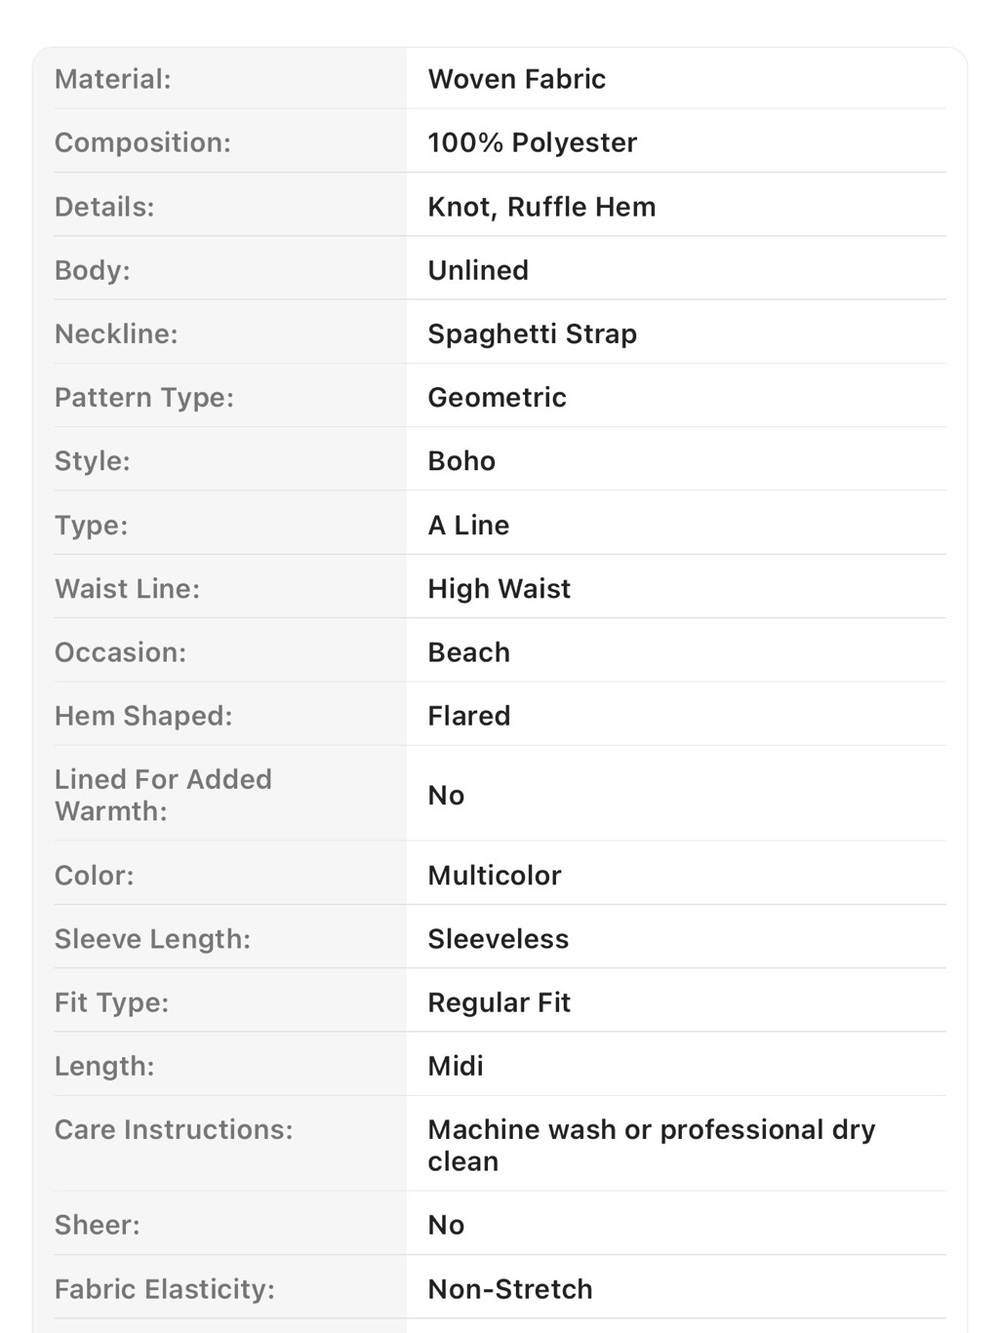Select the Machine wash care instructions text
Image resolution: width=1000 pixels, height=1333 pixels.
pos(652,1146)
